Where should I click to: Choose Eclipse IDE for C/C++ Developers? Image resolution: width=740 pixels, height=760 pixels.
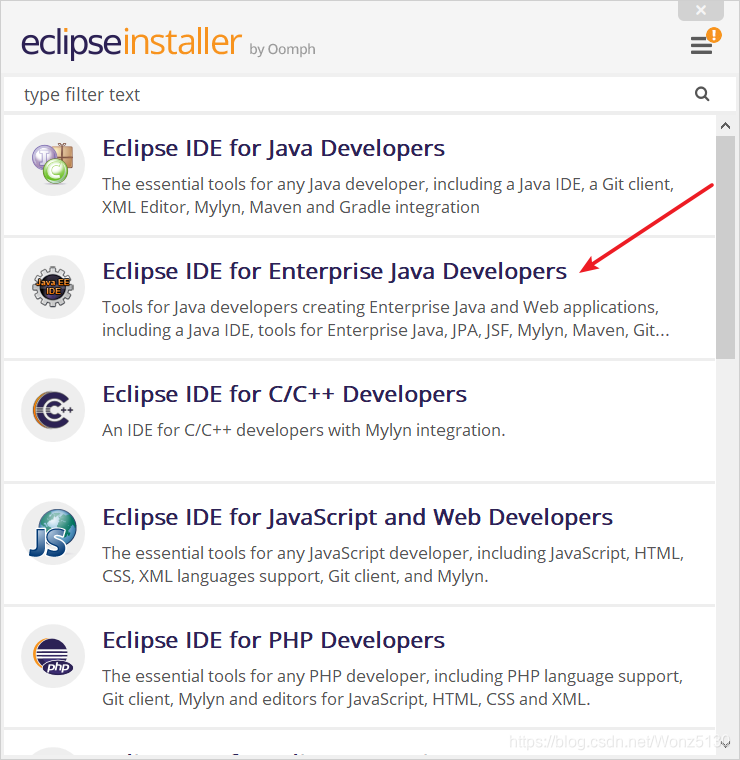pyautogui.click(x=284, y=394)
